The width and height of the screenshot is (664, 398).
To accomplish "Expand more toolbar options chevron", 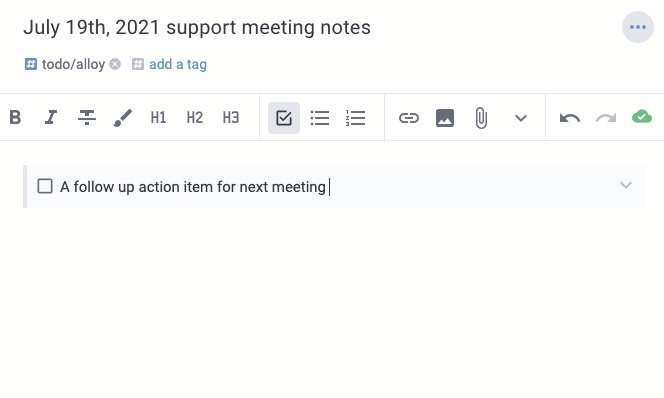I will pyautogui.click(x=521, y=118).
